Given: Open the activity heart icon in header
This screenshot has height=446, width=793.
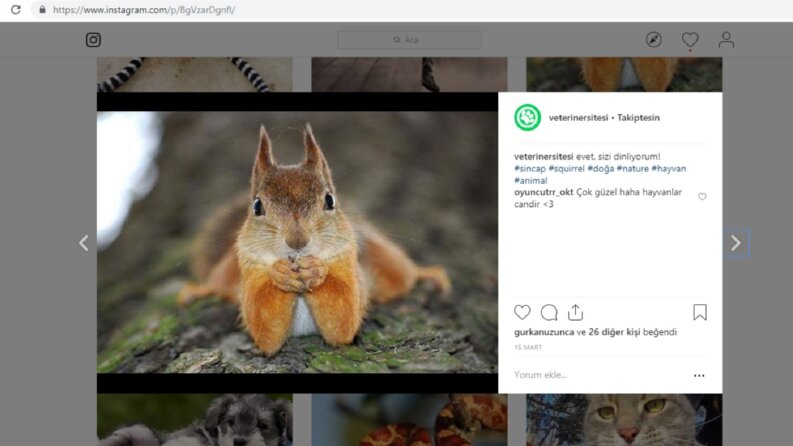Looking at the screenshot, I should [690, 40].
